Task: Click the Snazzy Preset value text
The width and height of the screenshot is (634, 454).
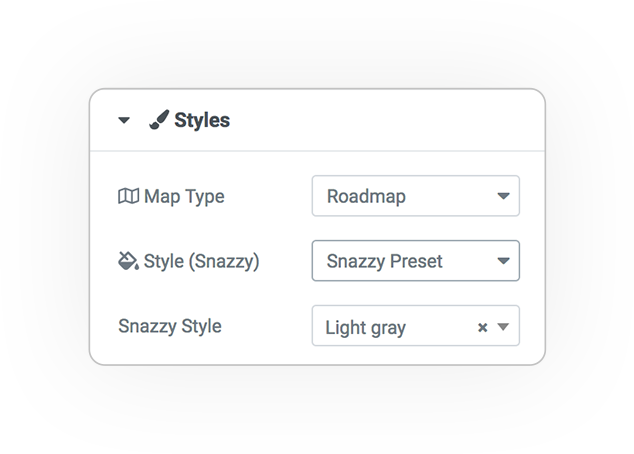Action: pos(385,262)
